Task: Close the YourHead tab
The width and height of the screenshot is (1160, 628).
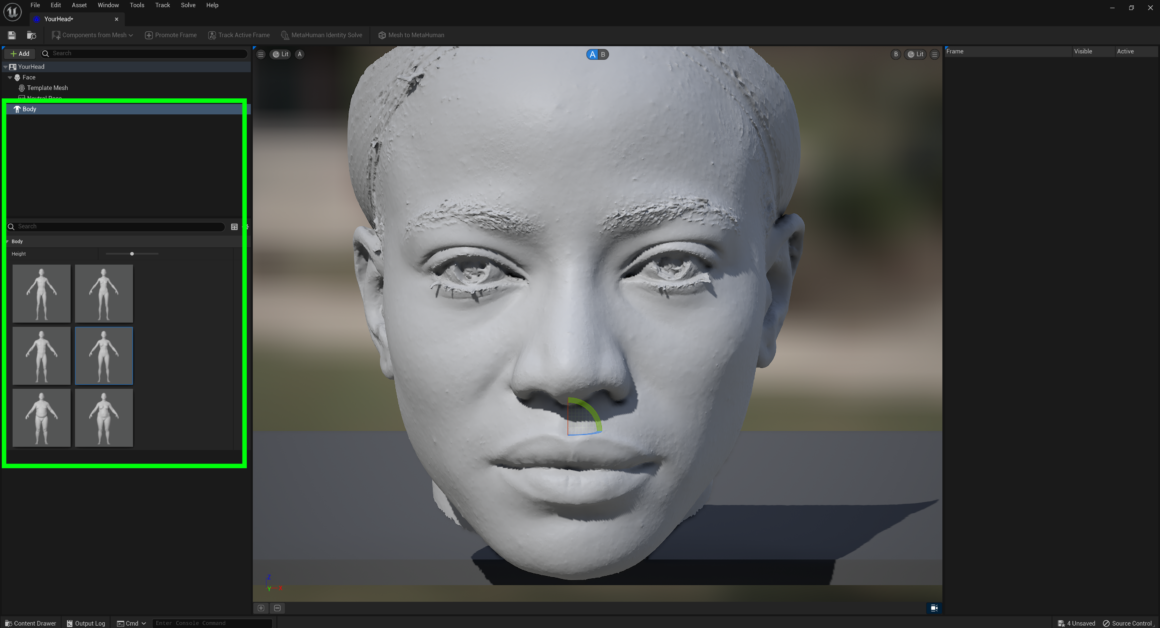Action: click(116, 19)
